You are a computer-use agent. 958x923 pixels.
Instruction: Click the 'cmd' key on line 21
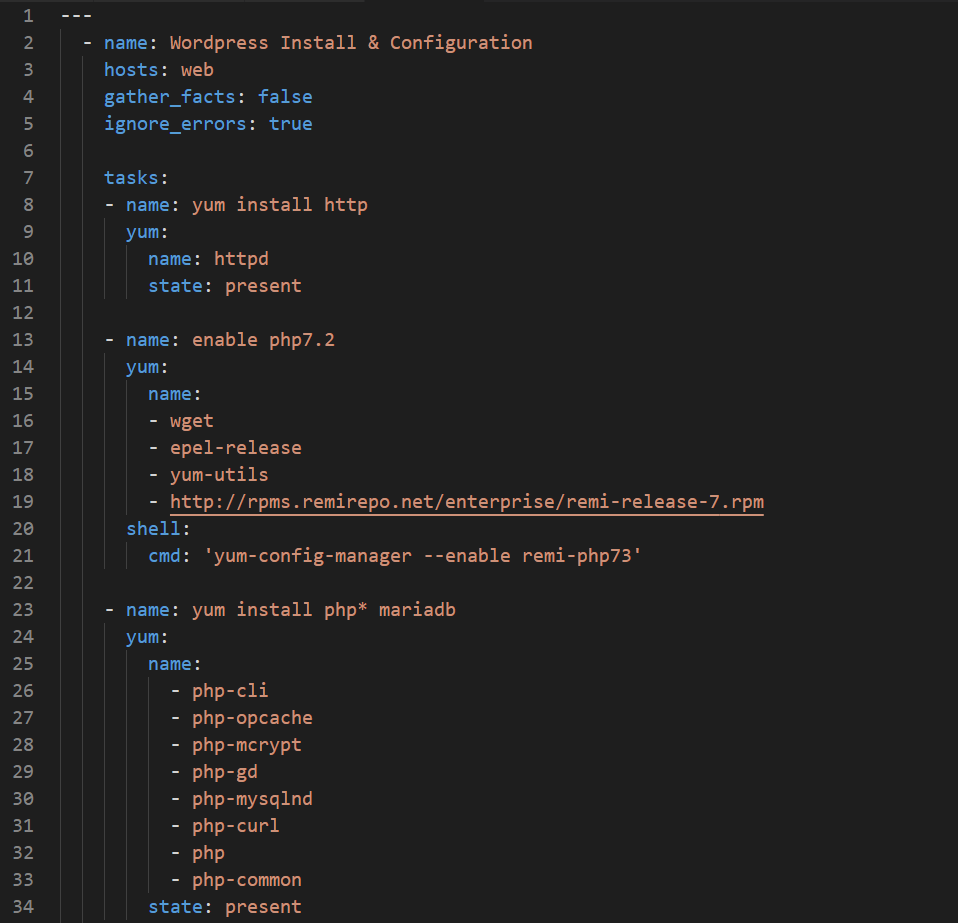pos(164,556)
